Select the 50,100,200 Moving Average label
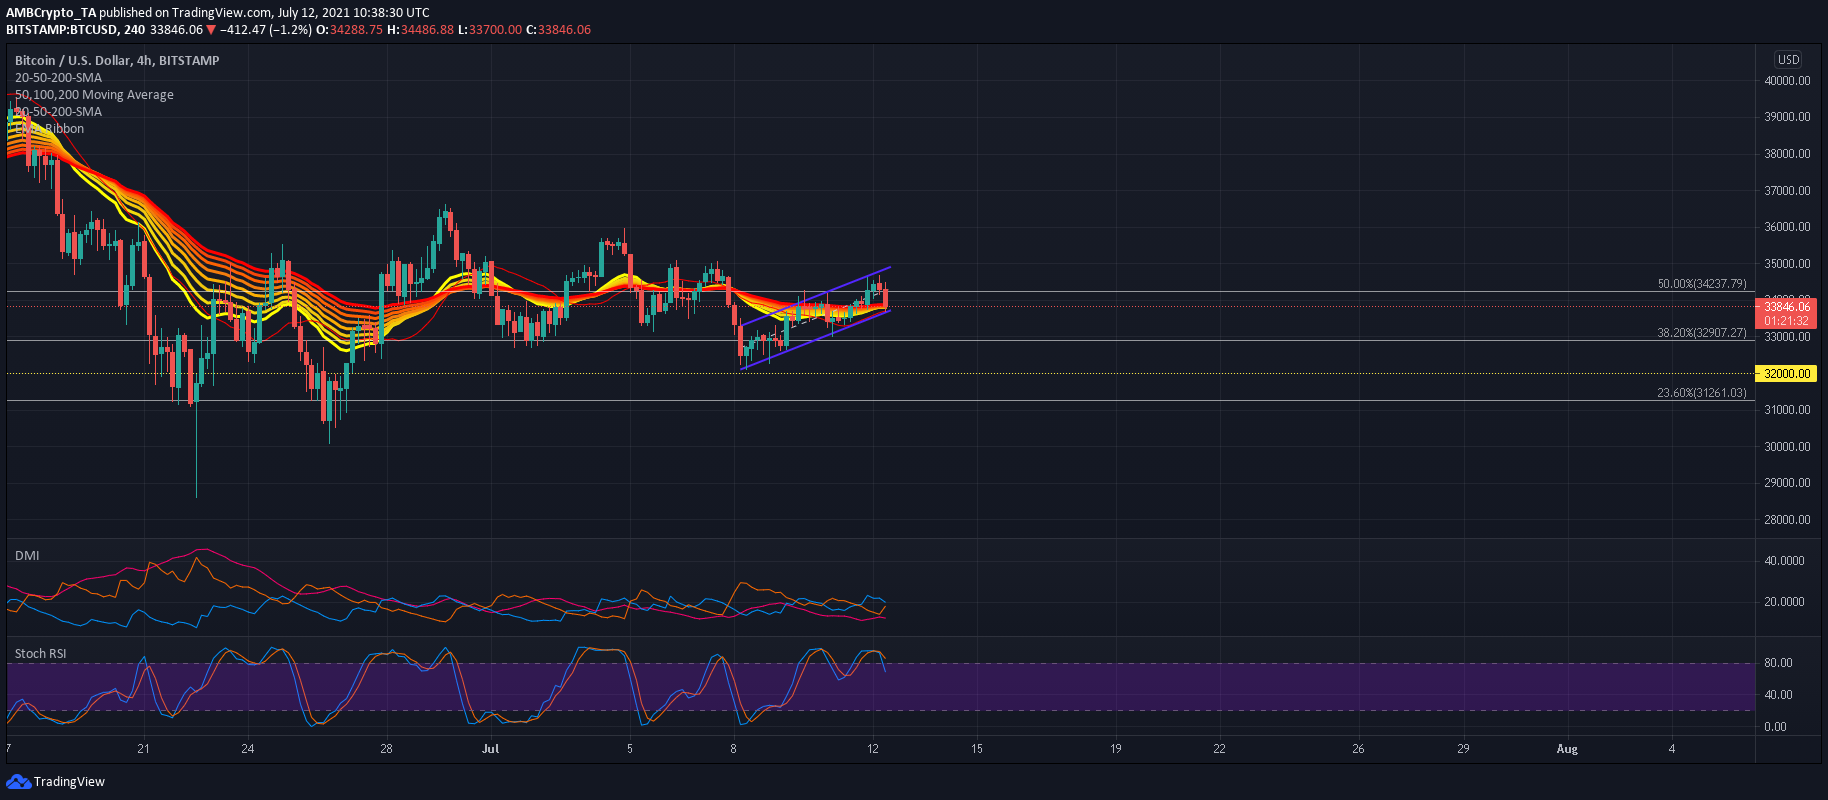1828x800 pixels. 94,94
